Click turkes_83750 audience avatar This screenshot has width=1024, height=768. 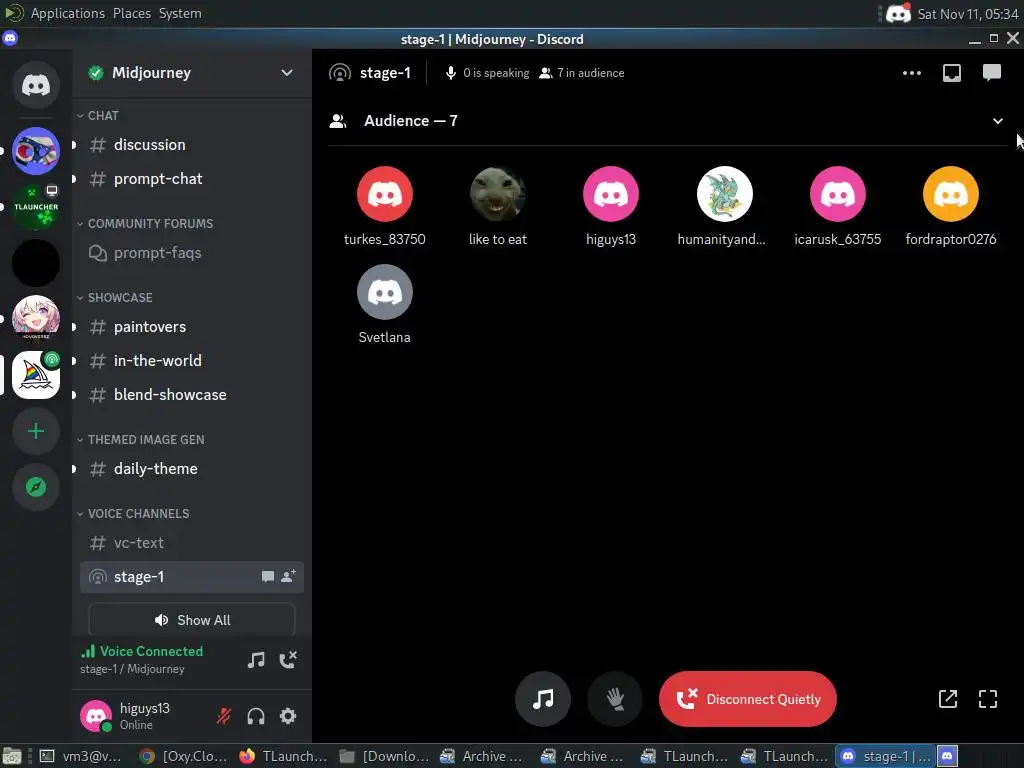tap(385, 194)
